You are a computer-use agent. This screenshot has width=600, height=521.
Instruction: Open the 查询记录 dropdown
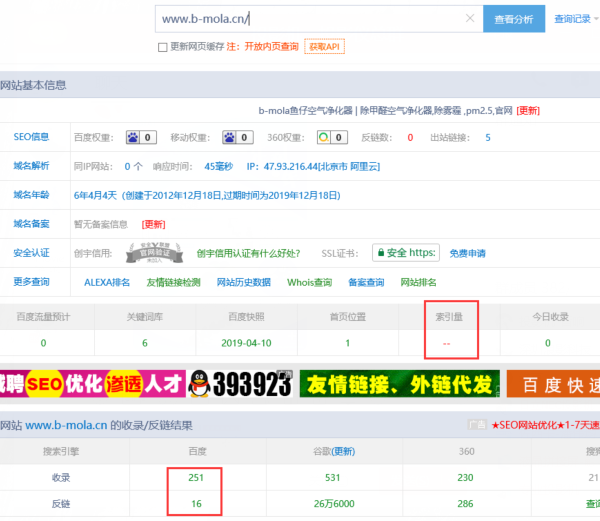coord(576,19)
